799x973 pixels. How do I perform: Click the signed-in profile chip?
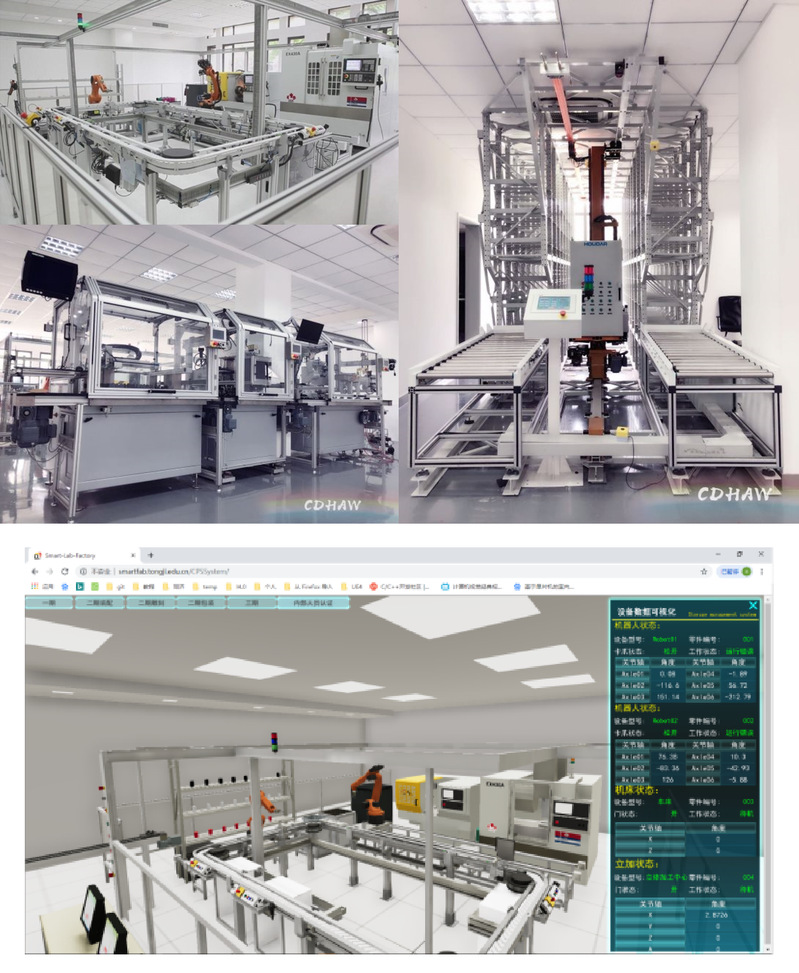click(x=735, y=571)
